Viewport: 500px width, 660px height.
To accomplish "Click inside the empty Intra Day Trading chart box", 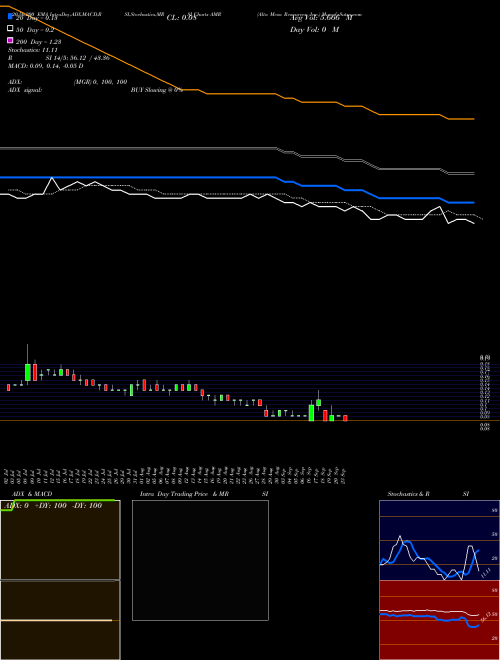I will point(200,560).
